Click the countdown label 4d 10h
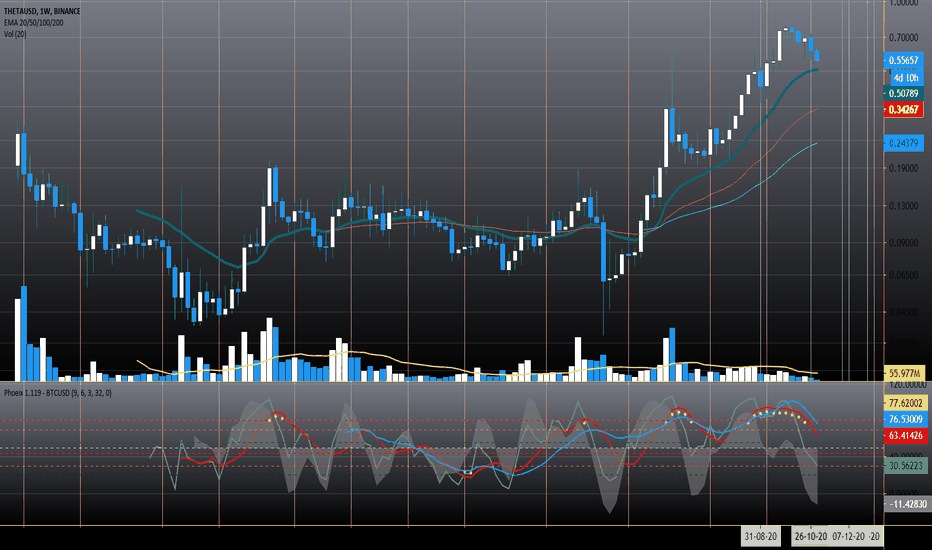Image resolution: width=932 pixels, height=550 pixels. [x=906, y=78]
